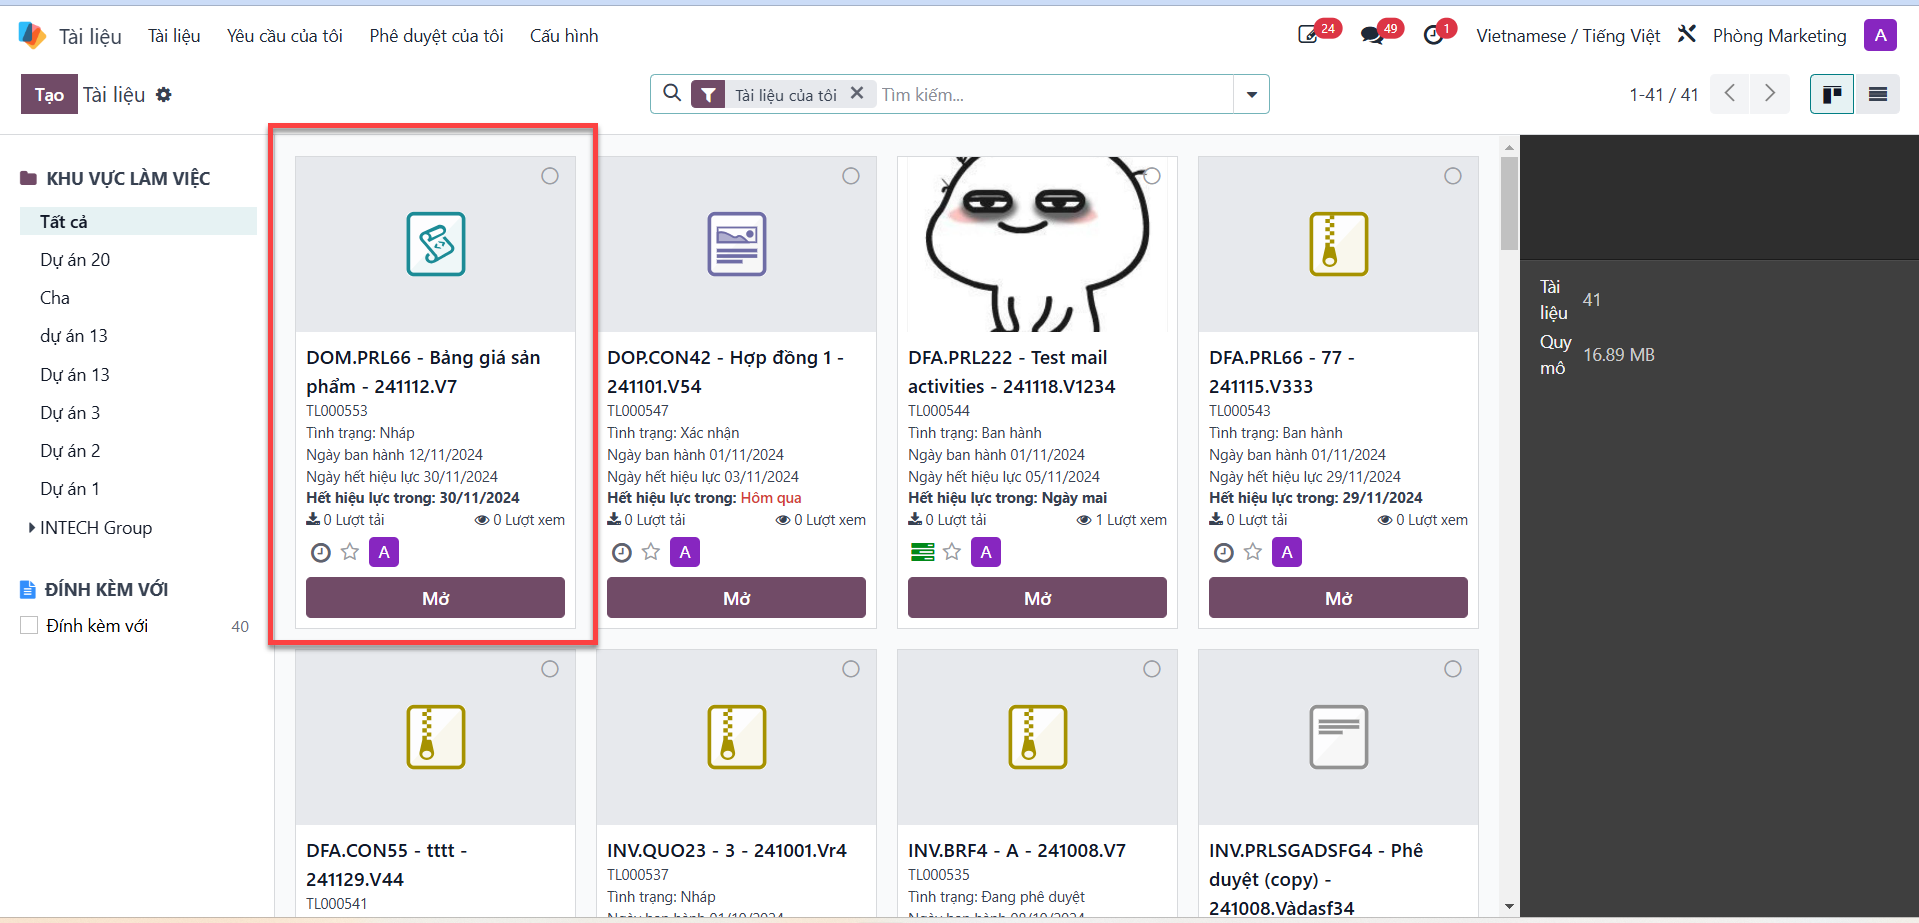Remove the 'Tài liệu của tôi' filter
This screenshot has height=923, width=1919.
pos(857,93)
